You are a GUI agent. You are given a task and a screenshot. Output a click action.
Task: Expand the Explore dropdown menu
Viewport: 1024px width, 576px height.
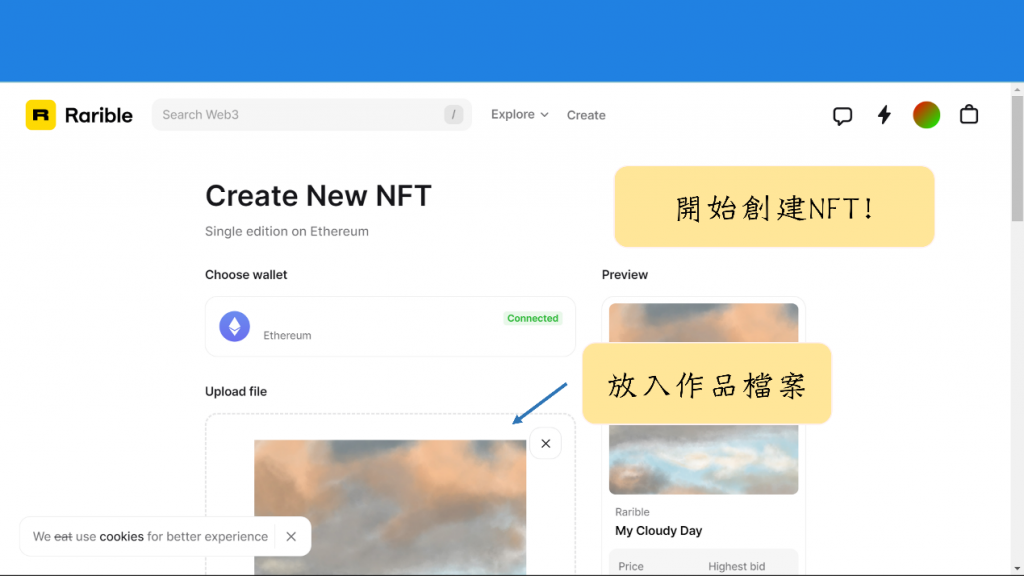click(x=520, y=114)
